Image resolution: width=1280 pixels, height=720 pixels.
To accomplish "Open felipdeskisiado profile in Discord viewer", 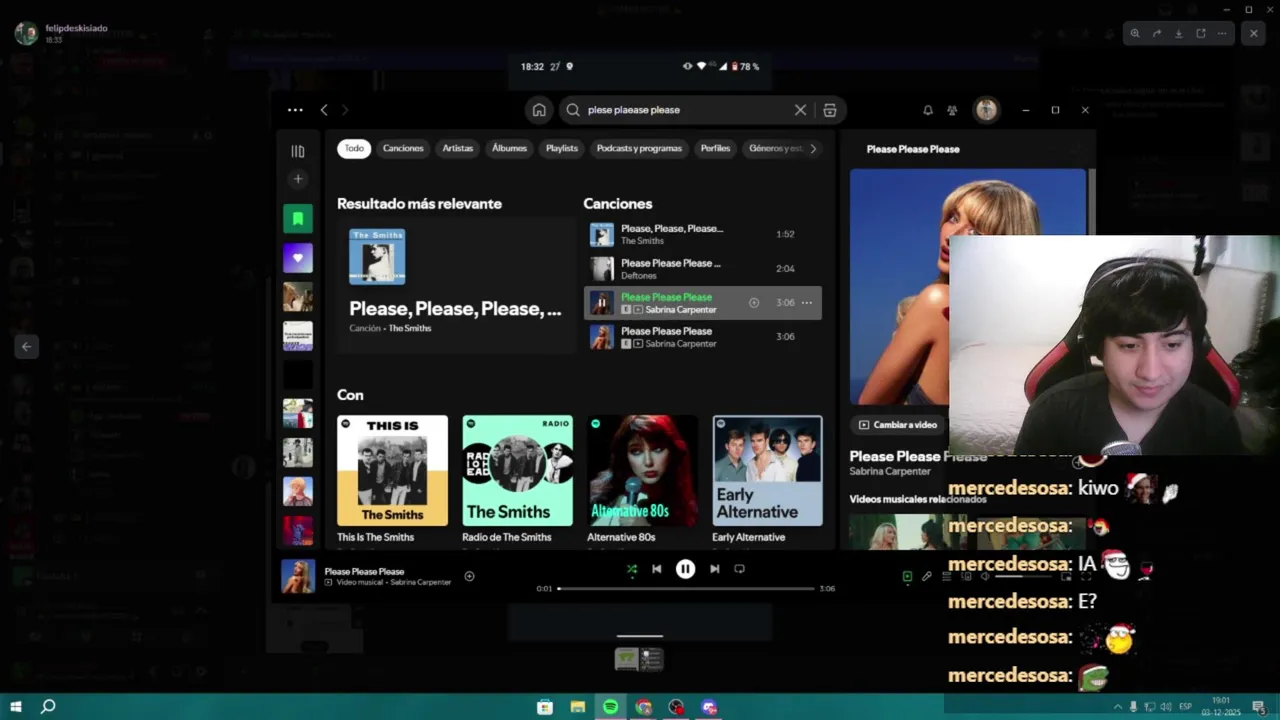I will click(76, 28).
